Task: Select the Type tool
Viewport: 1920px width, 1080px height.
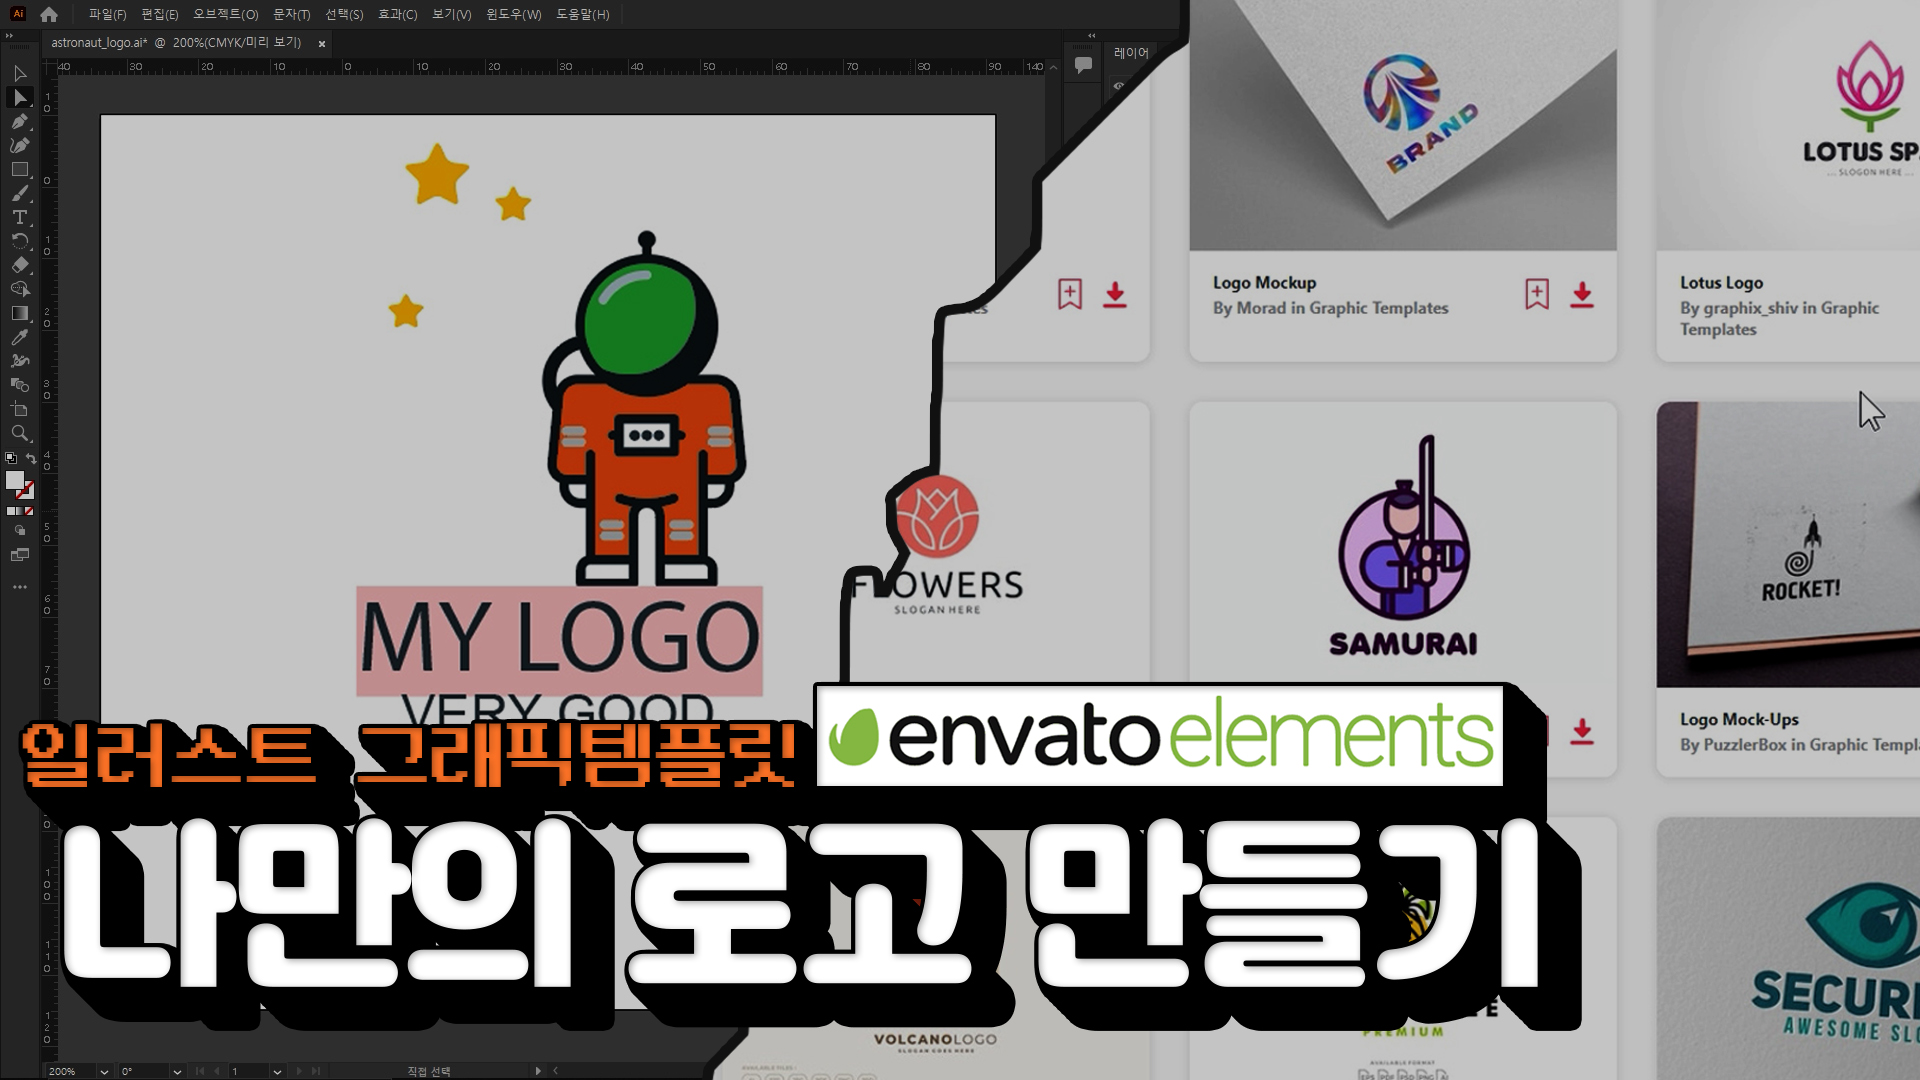Action: point(19,217)
